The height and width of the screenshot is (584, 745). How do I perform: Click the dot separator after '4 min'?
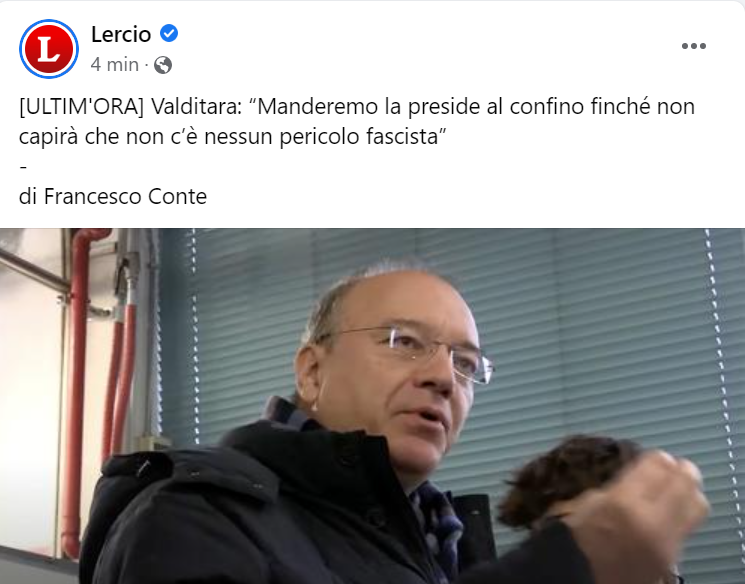tap(146, 65)
